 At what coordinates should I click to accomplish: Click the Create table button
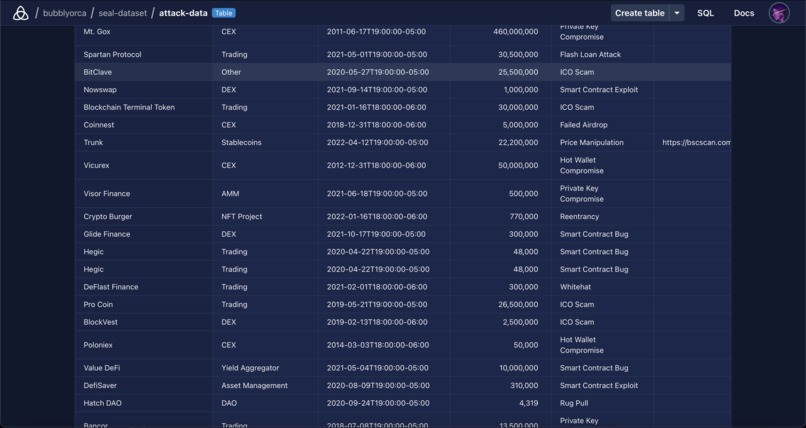[639, 13]
